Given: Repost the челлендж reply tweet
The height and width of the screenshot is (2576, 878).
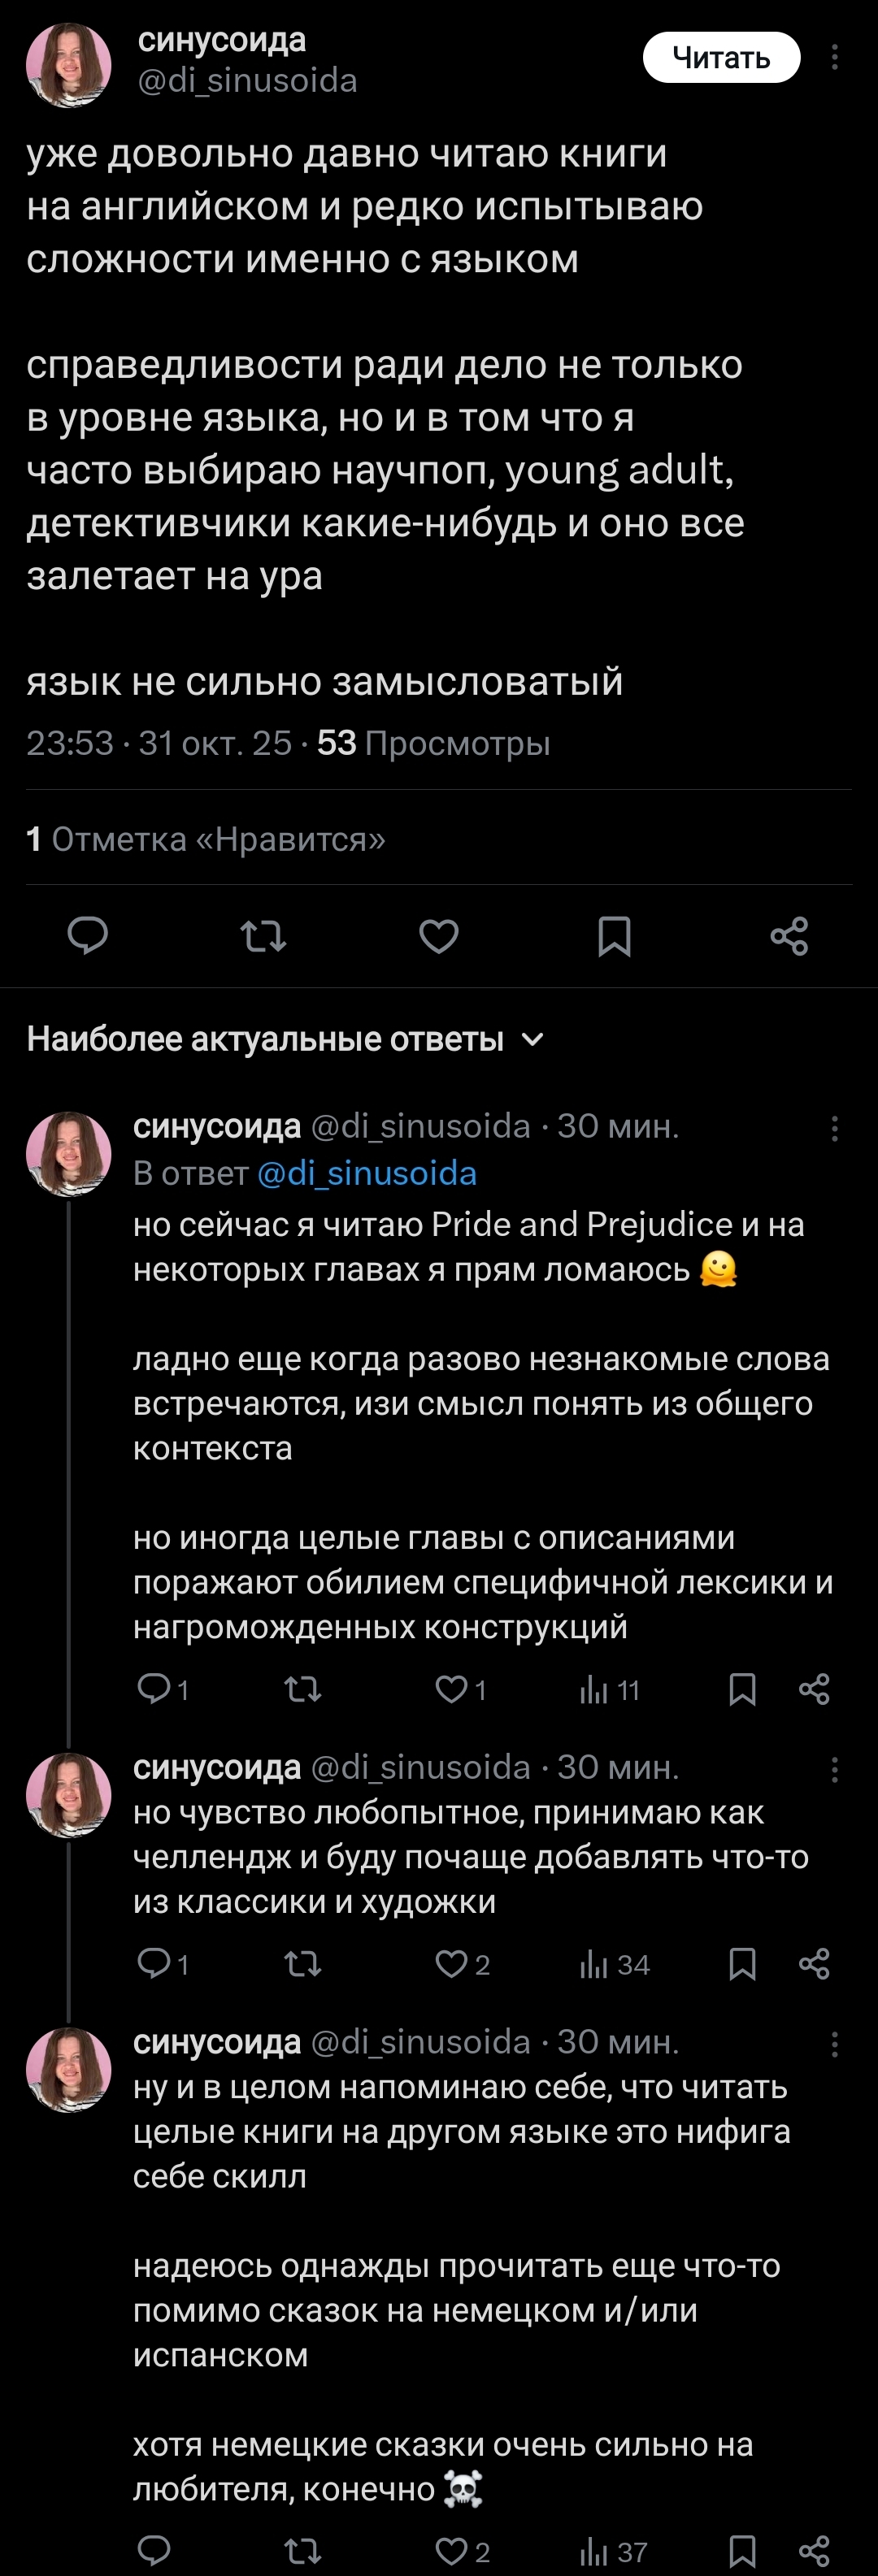Looking at the screenshot, I should coord(303,1964).
